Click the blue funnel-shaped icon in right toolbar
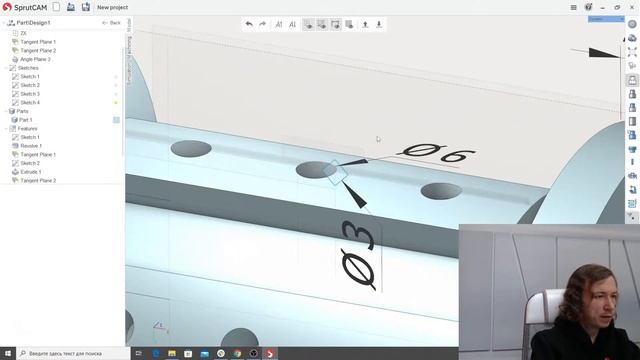This screenshot has height=360, width=640. pyautogui.click(x=632, y=149)
